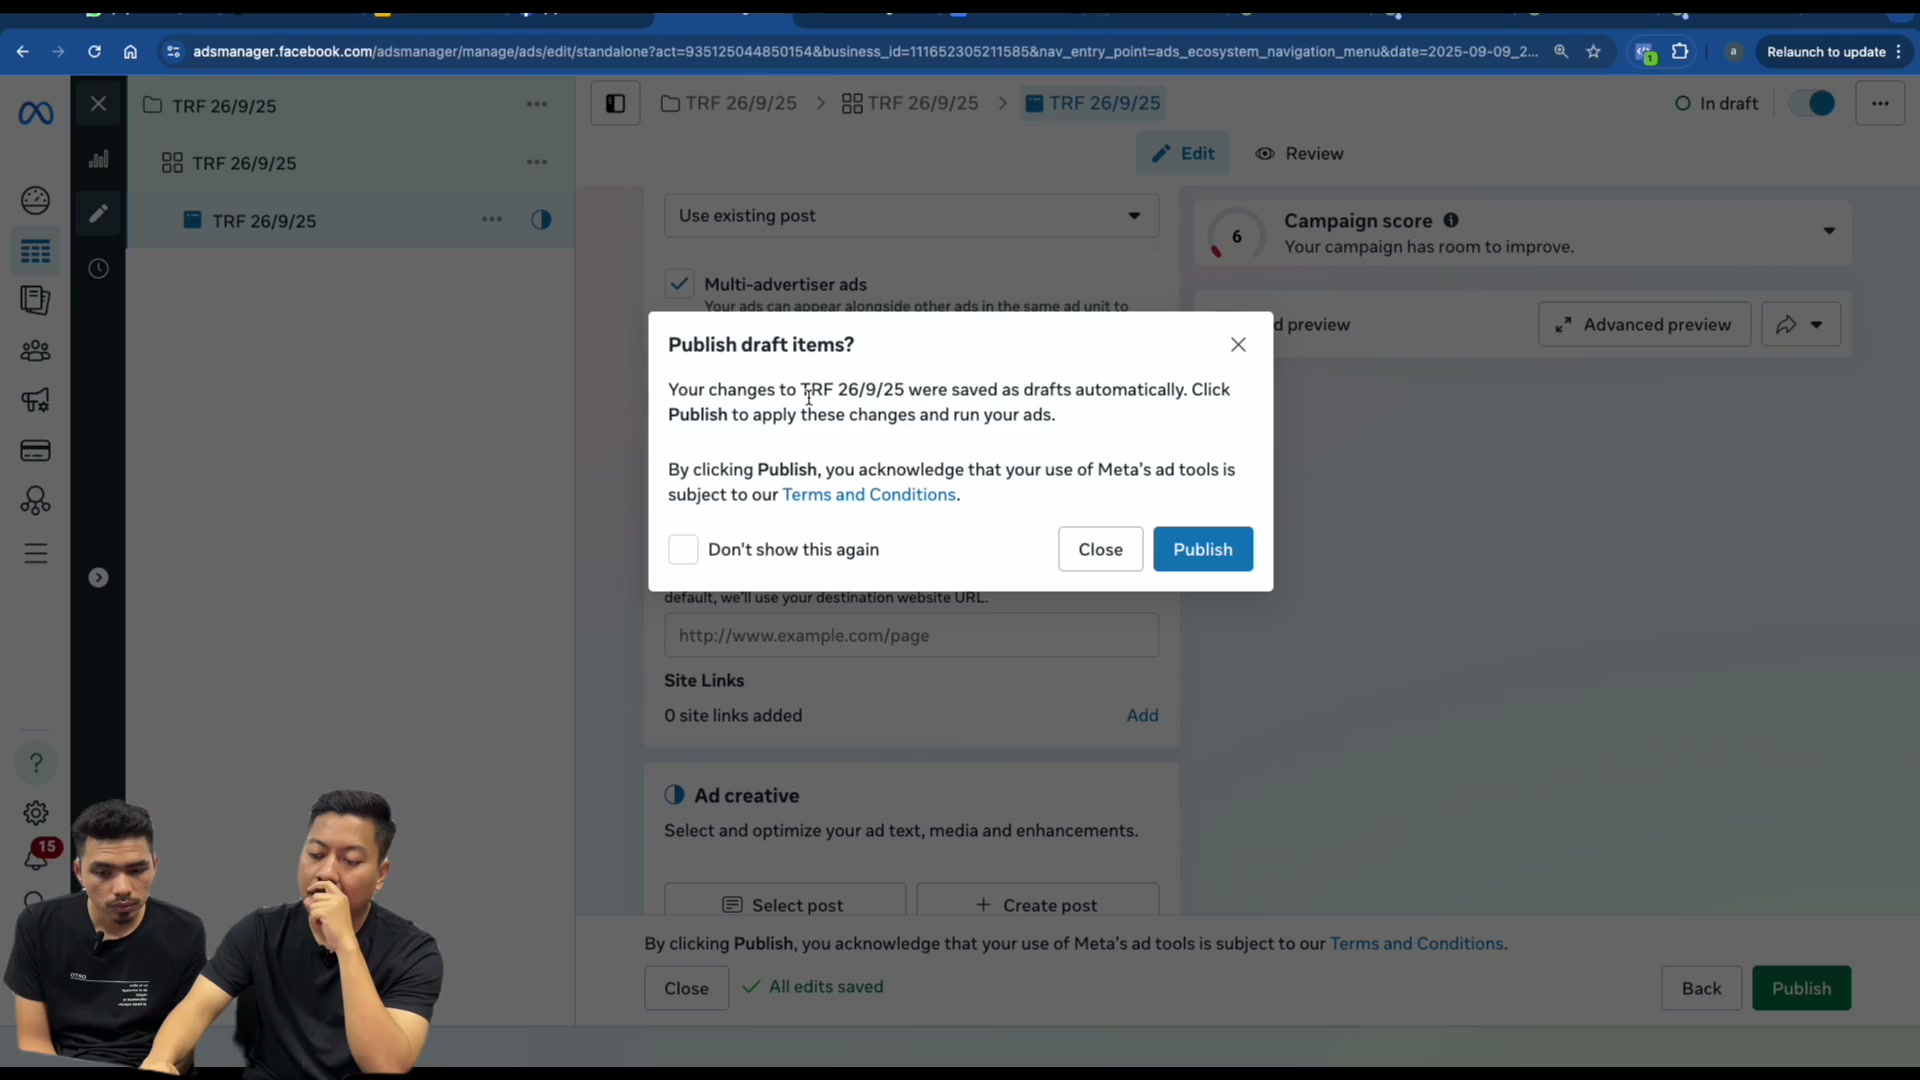Open Notifications bell with 15 badge
This screenshot has height=1080, width=1920.
click(38, 856)
